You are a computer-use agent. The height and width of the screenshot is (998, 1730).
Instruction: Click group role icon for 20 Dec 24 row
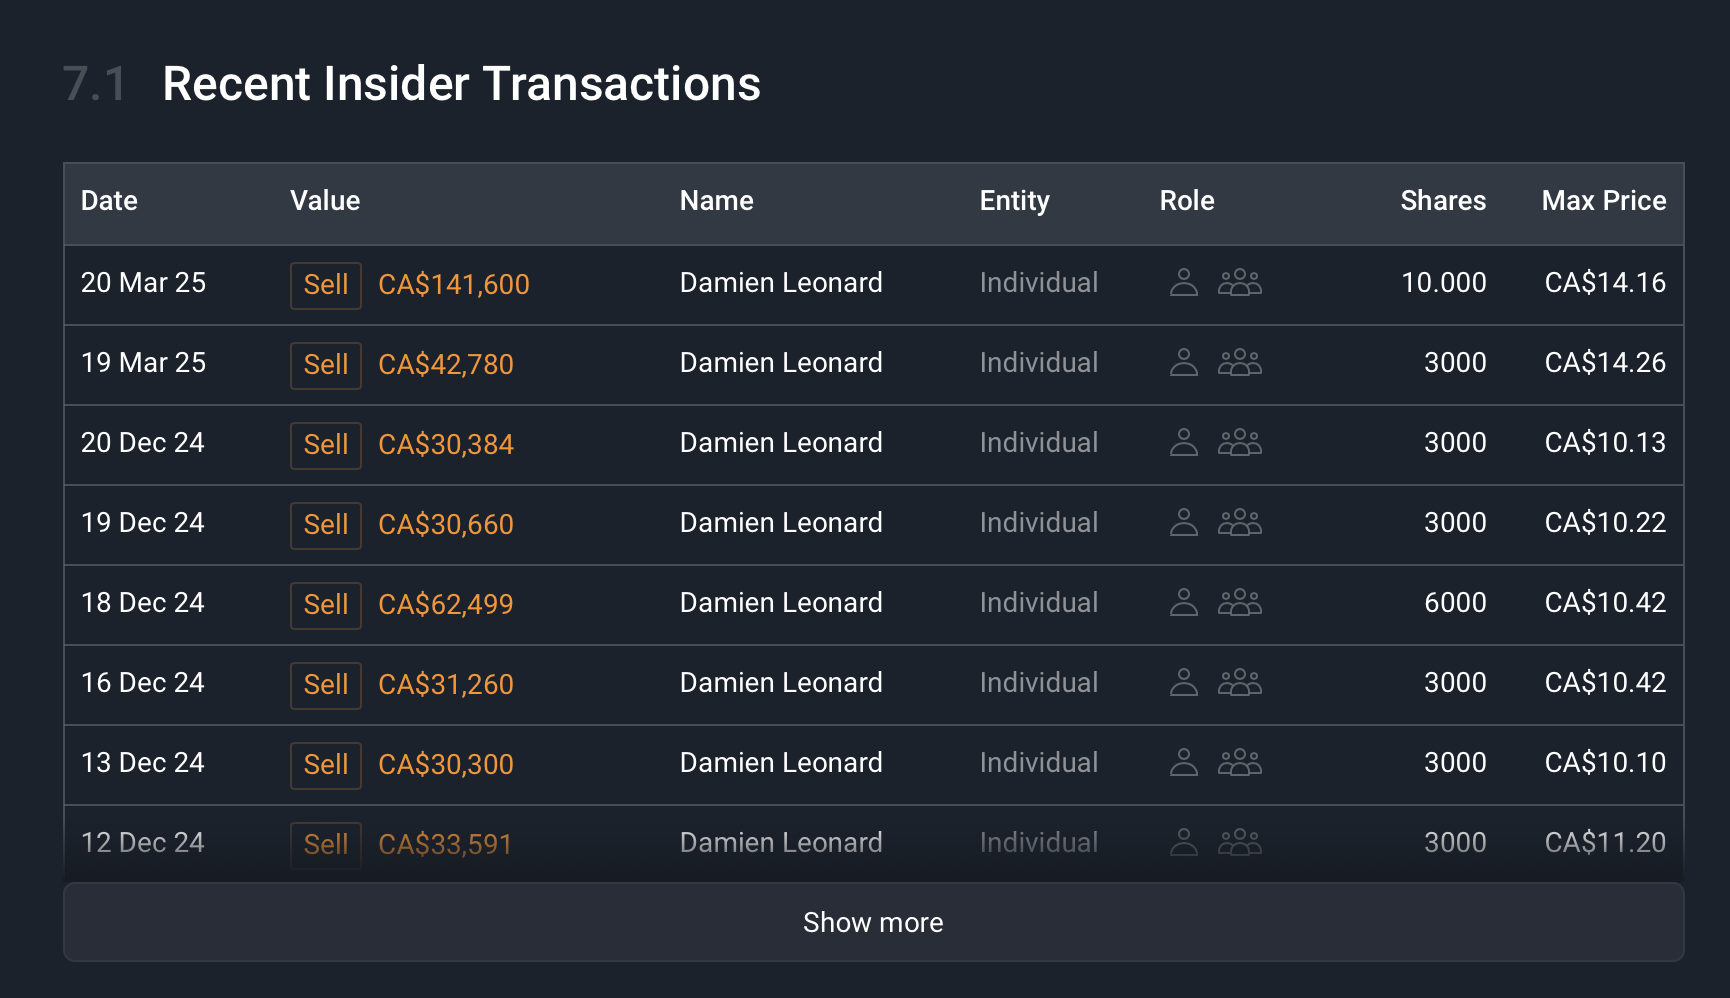coord(1240,443)
